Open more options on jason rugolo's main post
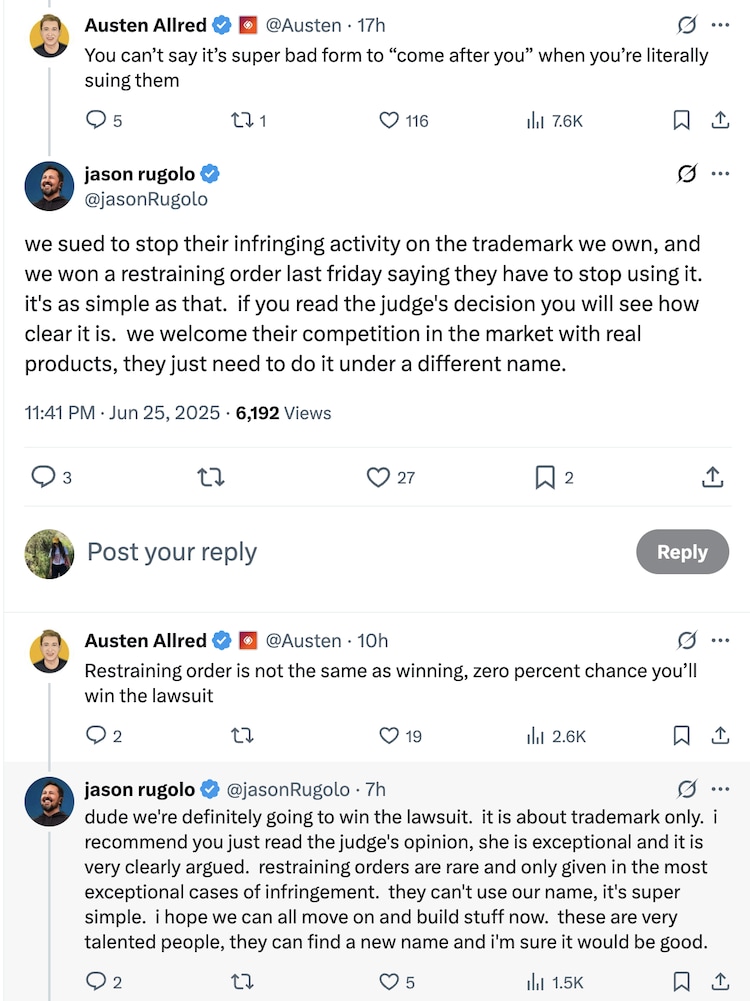 tap(720, 174)
